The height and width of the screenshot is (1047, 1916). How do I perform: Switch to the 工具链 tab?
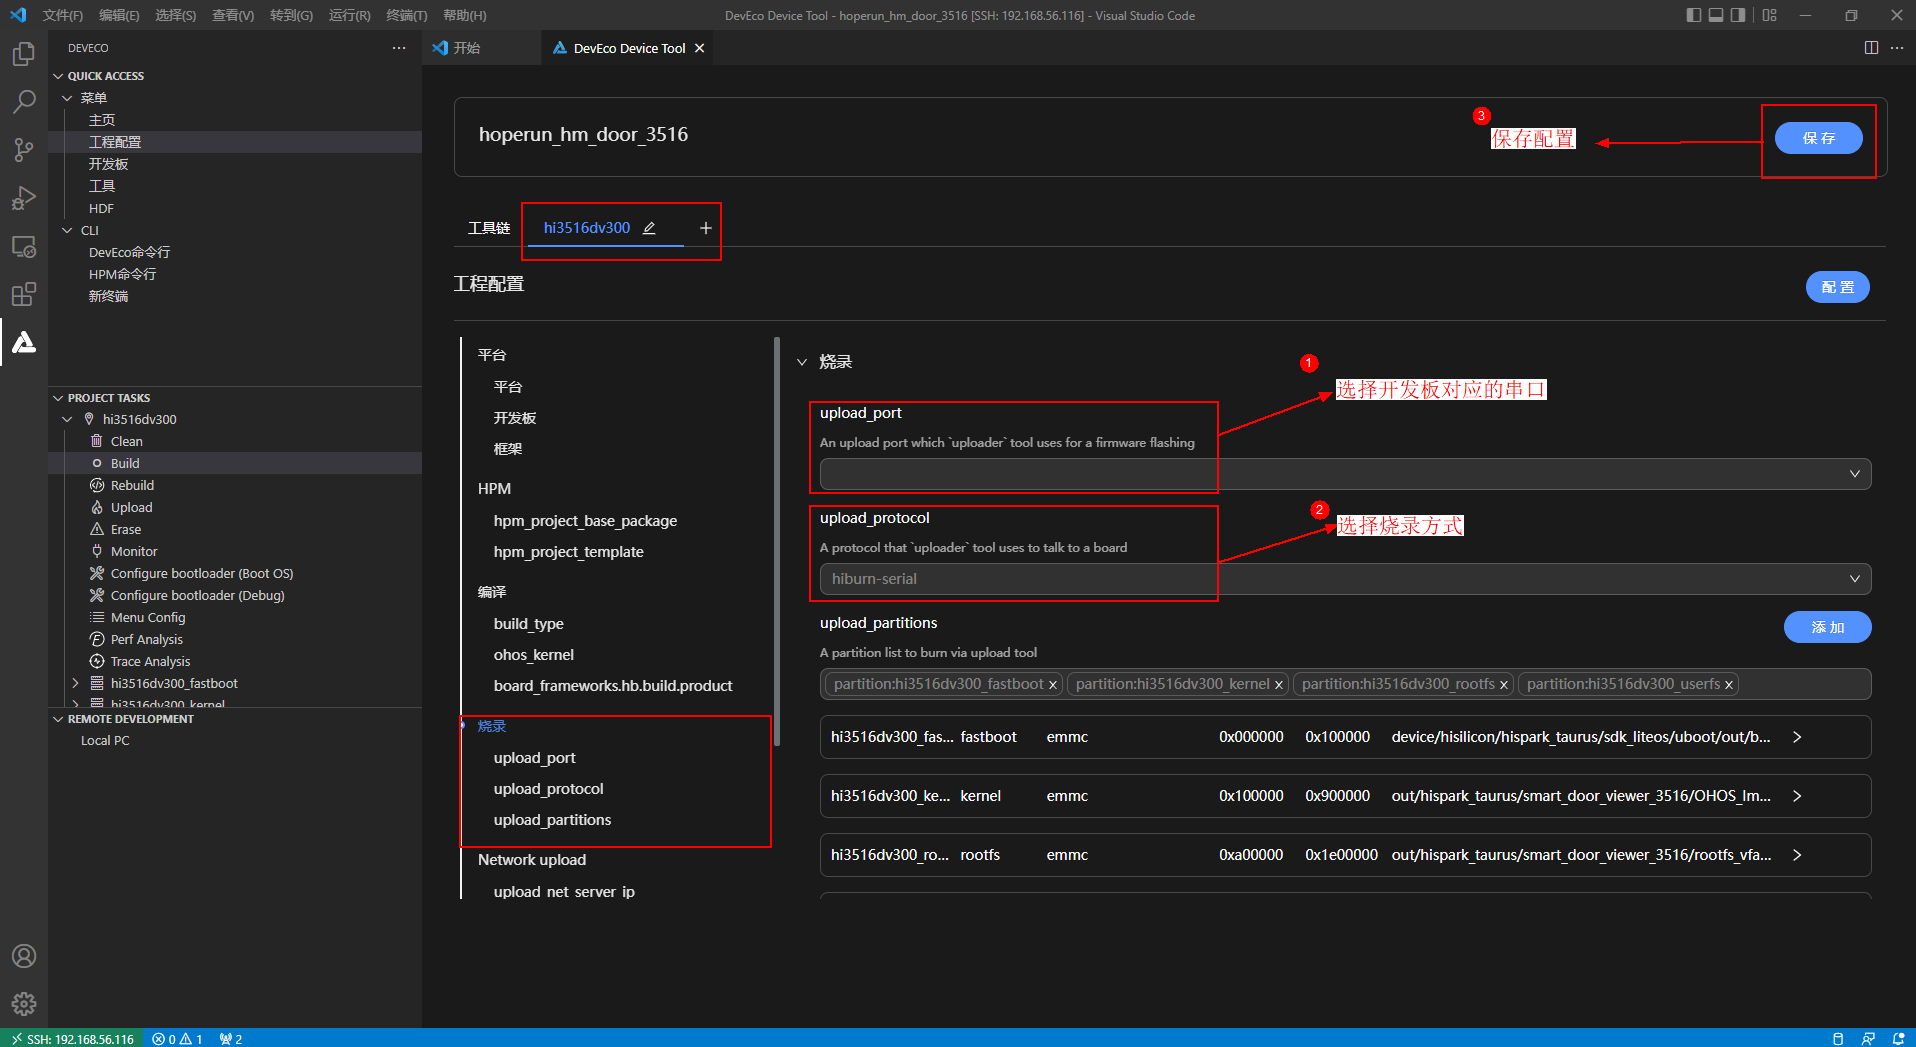[x=489, y=228]
